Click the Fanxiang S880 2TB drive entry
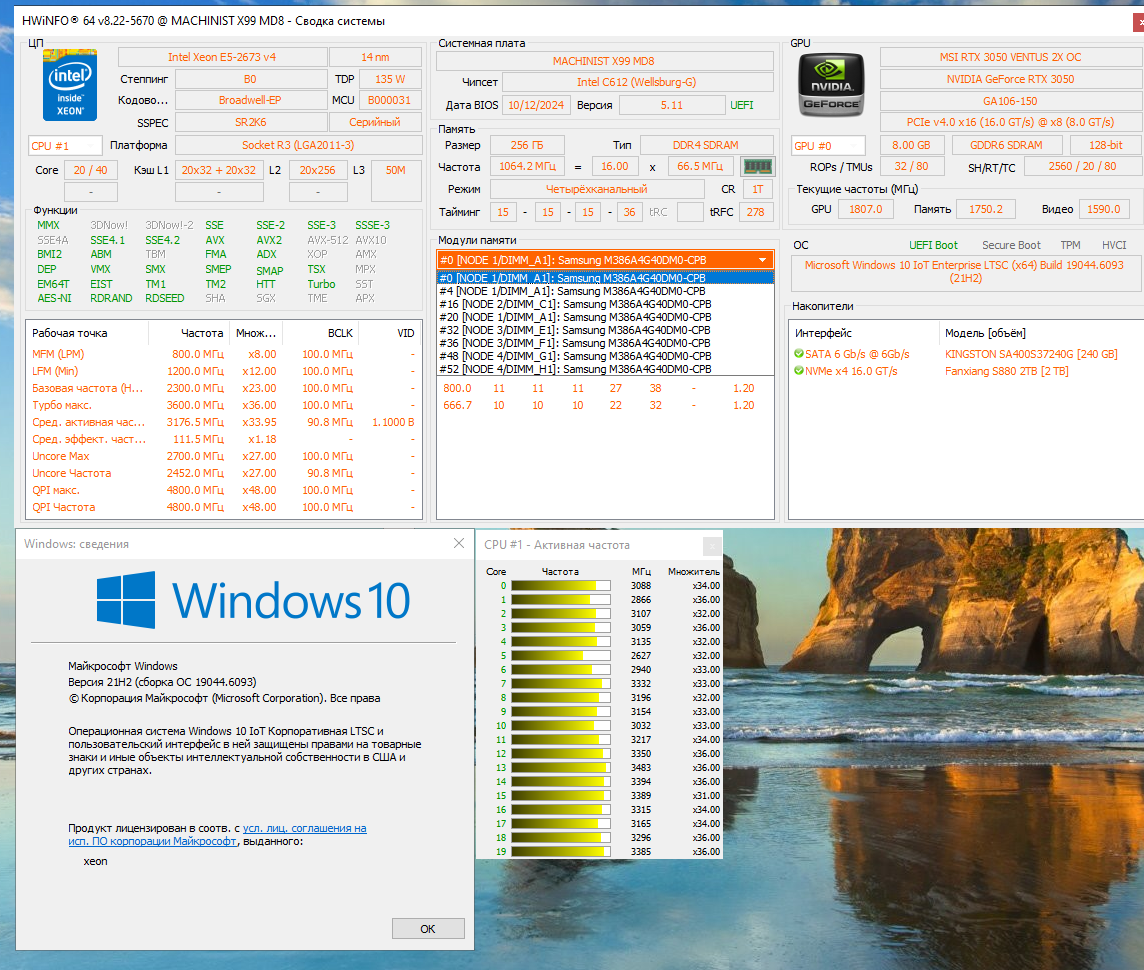Screen dimensions: 1144x970 [1007, 370]
